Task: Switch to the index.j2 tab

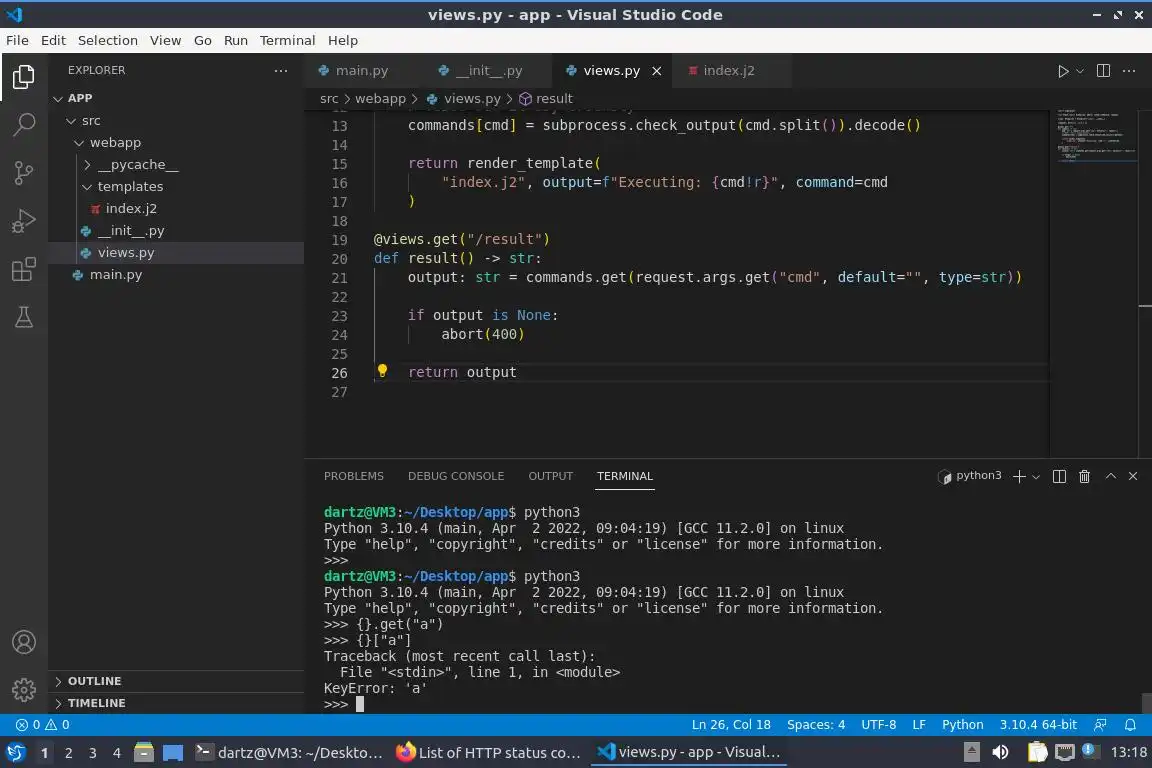Action: point(729,71)
